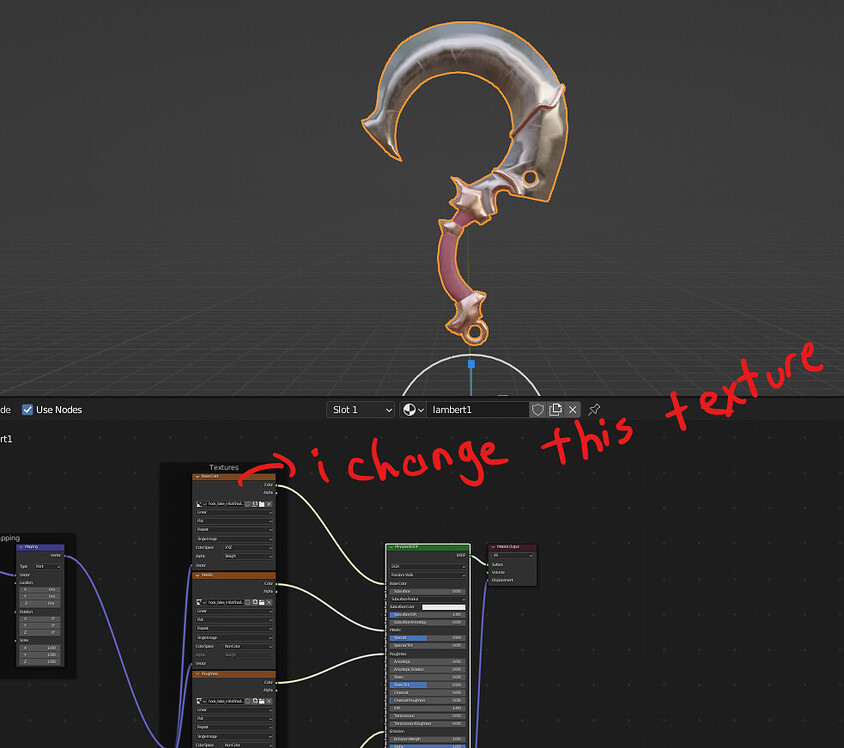
Task: Click the BSDF output socket on Principled BSDF
Action: coord(470,555)
